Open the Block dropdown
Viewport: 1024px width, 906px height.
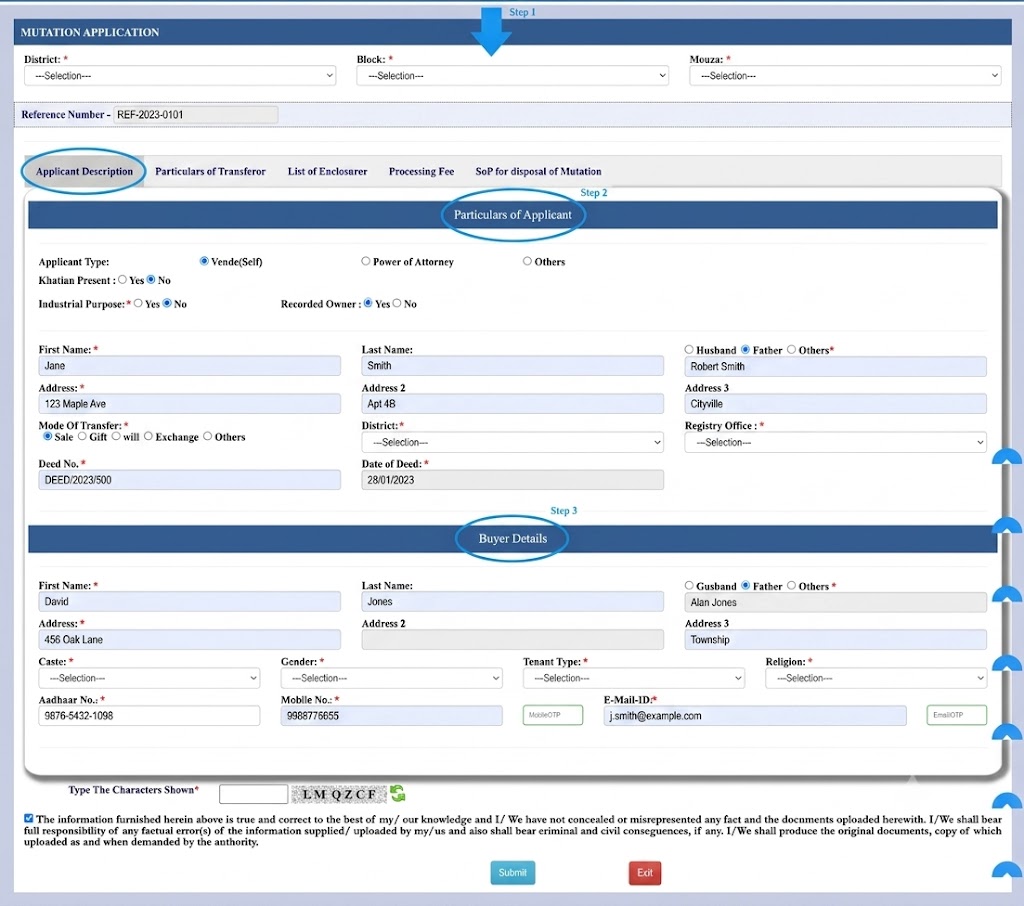(512, 76)
